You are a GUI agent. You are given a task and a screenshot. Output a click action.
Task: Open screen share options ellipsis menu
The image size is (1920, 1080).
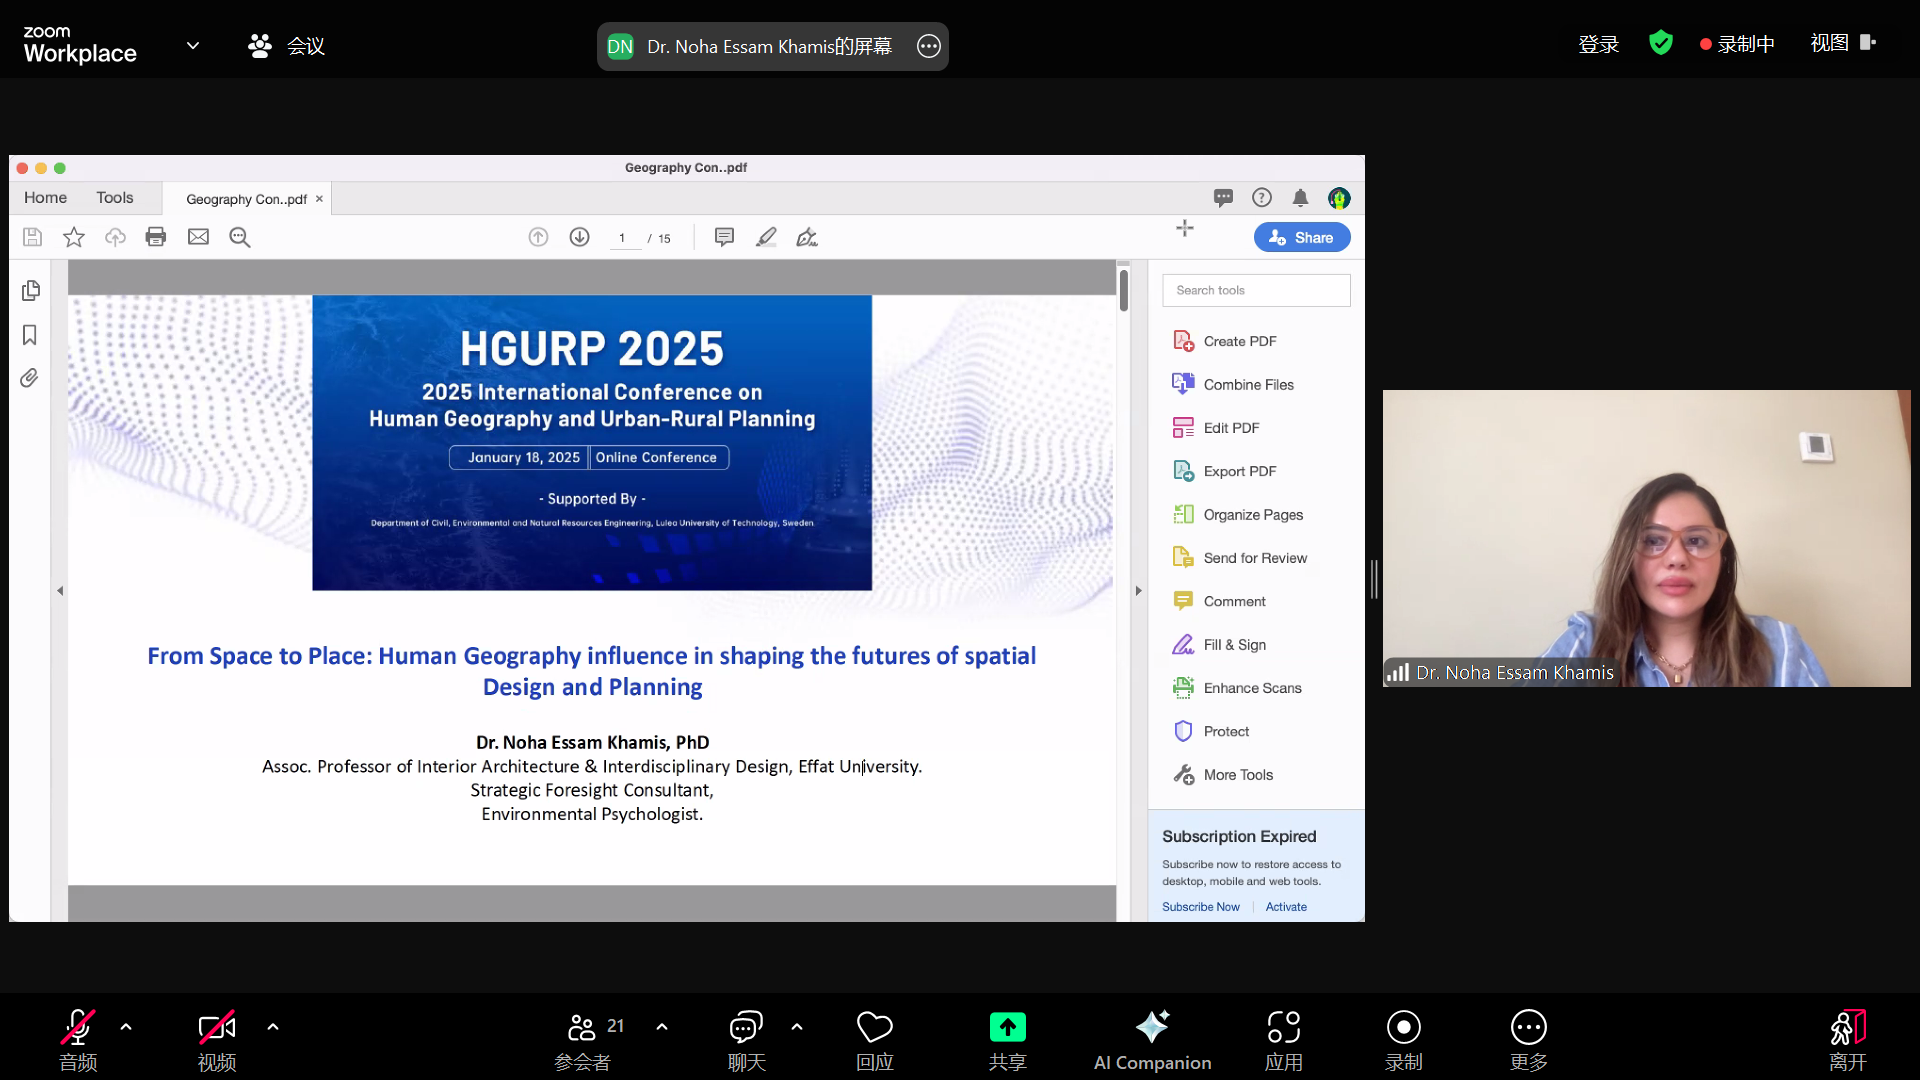(x=929, y=46)
